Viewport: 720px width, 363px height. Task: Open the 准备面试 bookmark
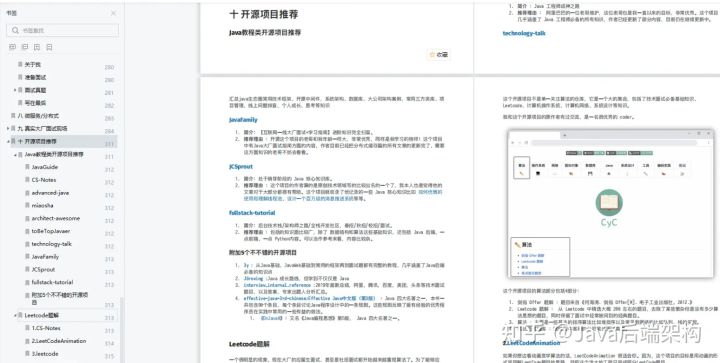point(35,78)
